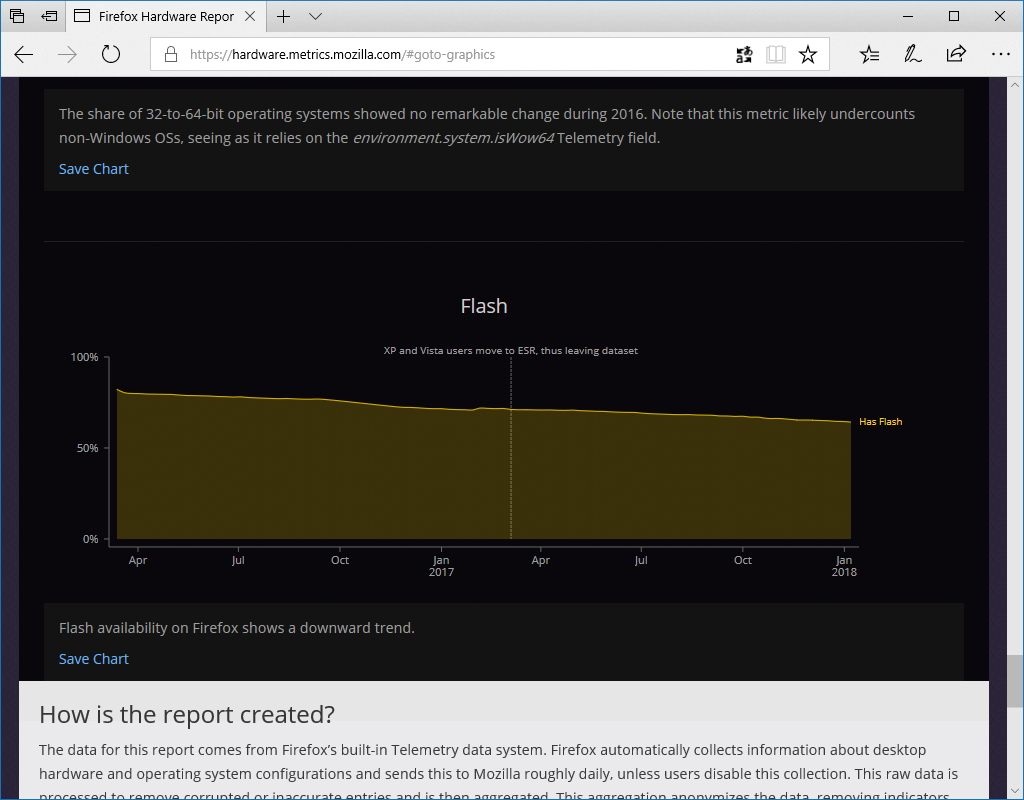Add page to favorites star
This screenshot has height=800, width=1024.
[808, 54]
